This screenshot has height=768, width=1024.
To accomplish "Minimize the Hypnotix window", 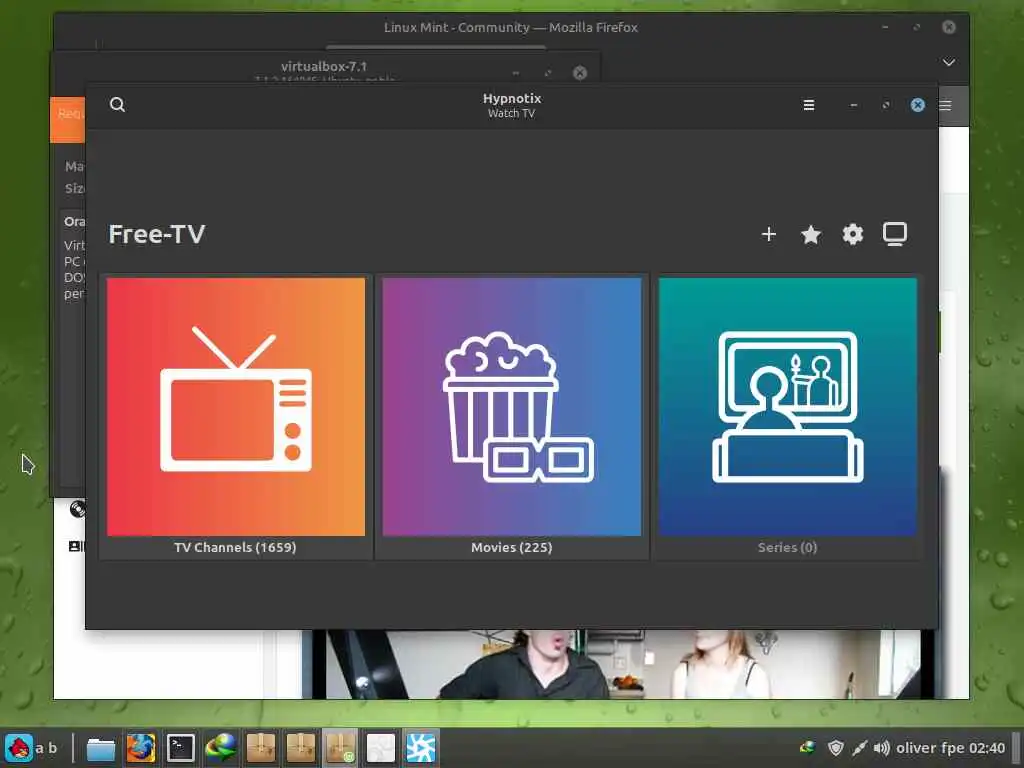I will [854, 105].
